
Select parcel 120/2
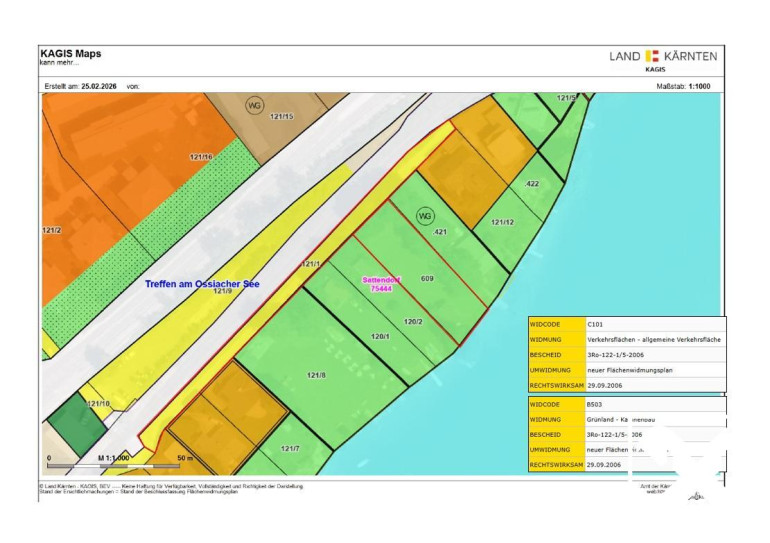(413, 321)
